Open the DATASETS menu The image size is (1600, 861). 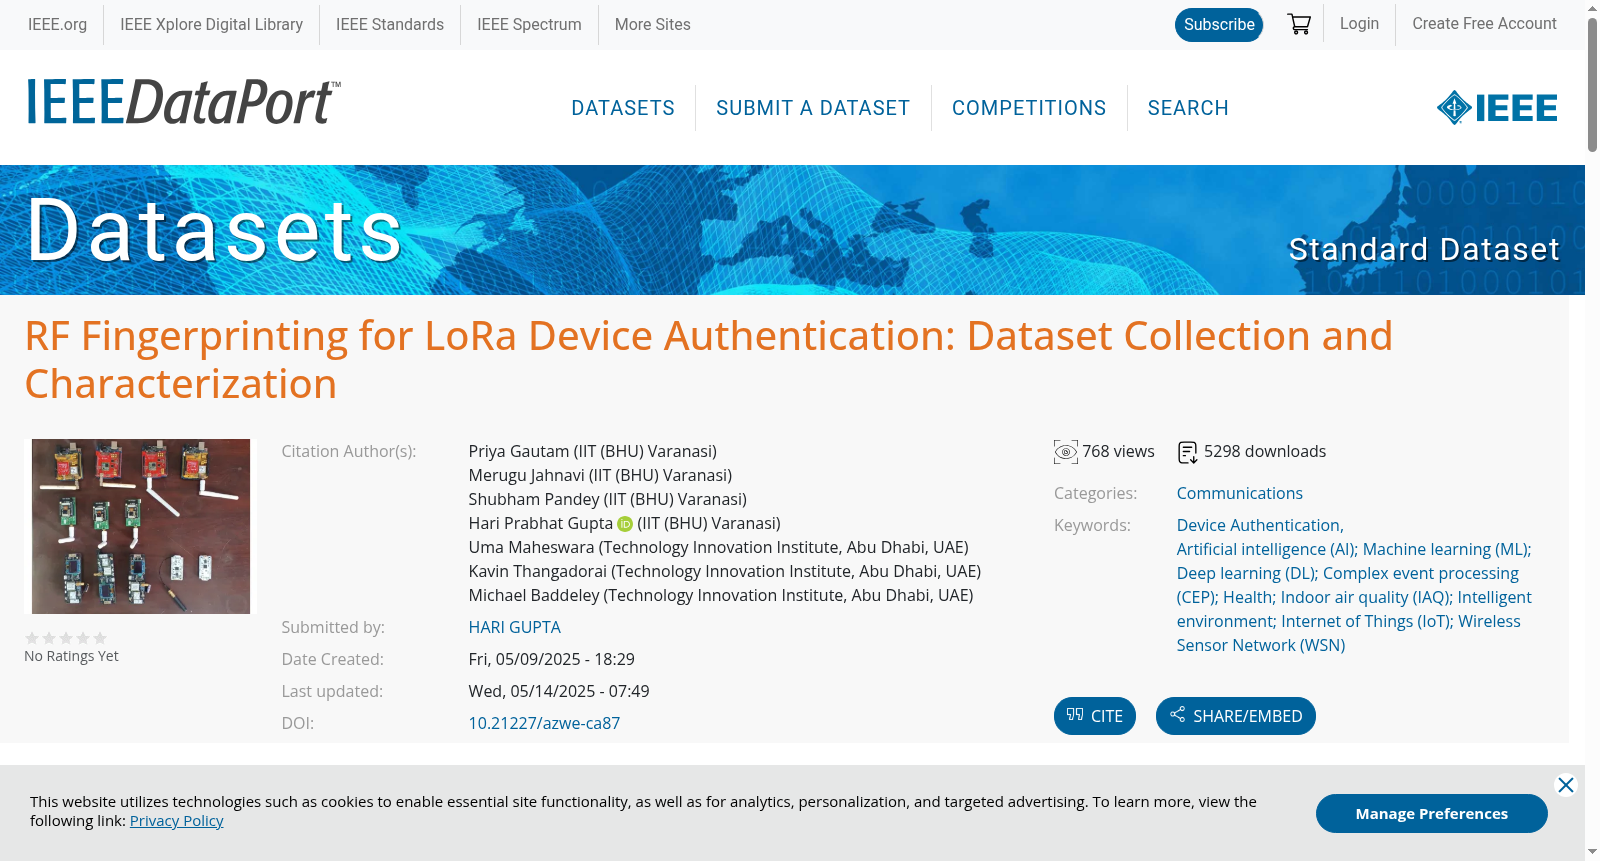(x=623, y=108)
